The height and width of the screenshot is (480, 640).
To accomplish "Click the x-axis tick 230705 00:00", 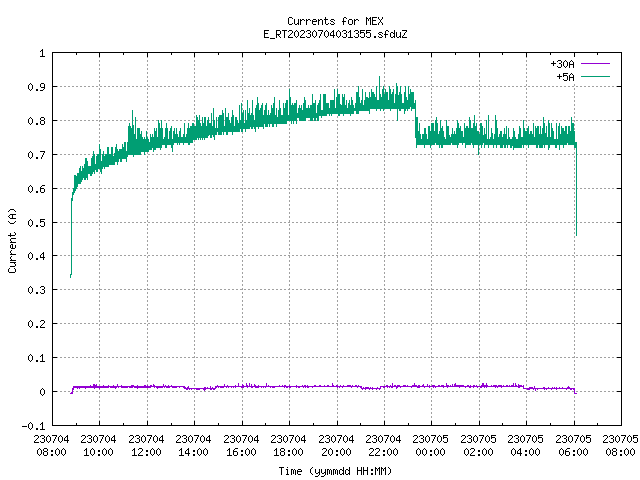I will pos(431,445).
